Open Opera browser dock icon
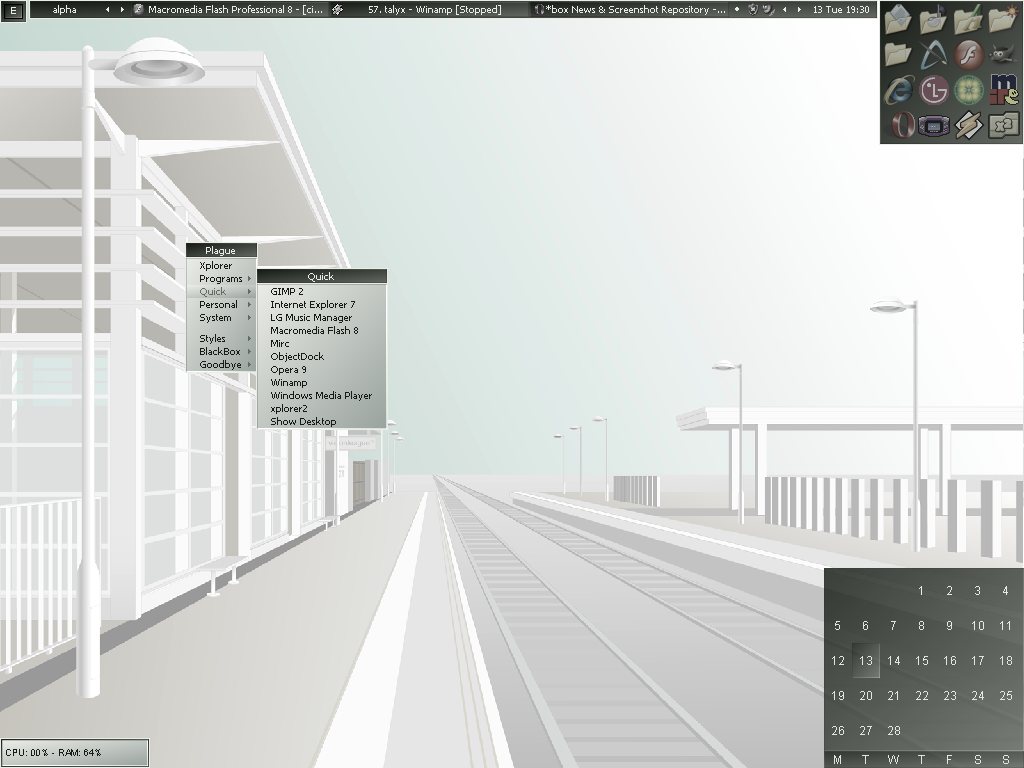This screenshot has height=768, width=1024. click(901, 126)
